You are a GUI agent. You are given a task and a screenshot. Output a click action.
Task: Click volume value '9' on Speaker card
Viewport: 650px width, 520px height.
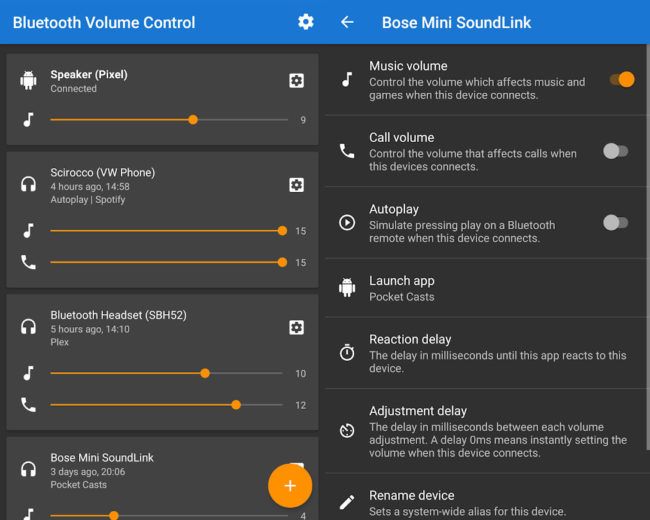point(303,120)
